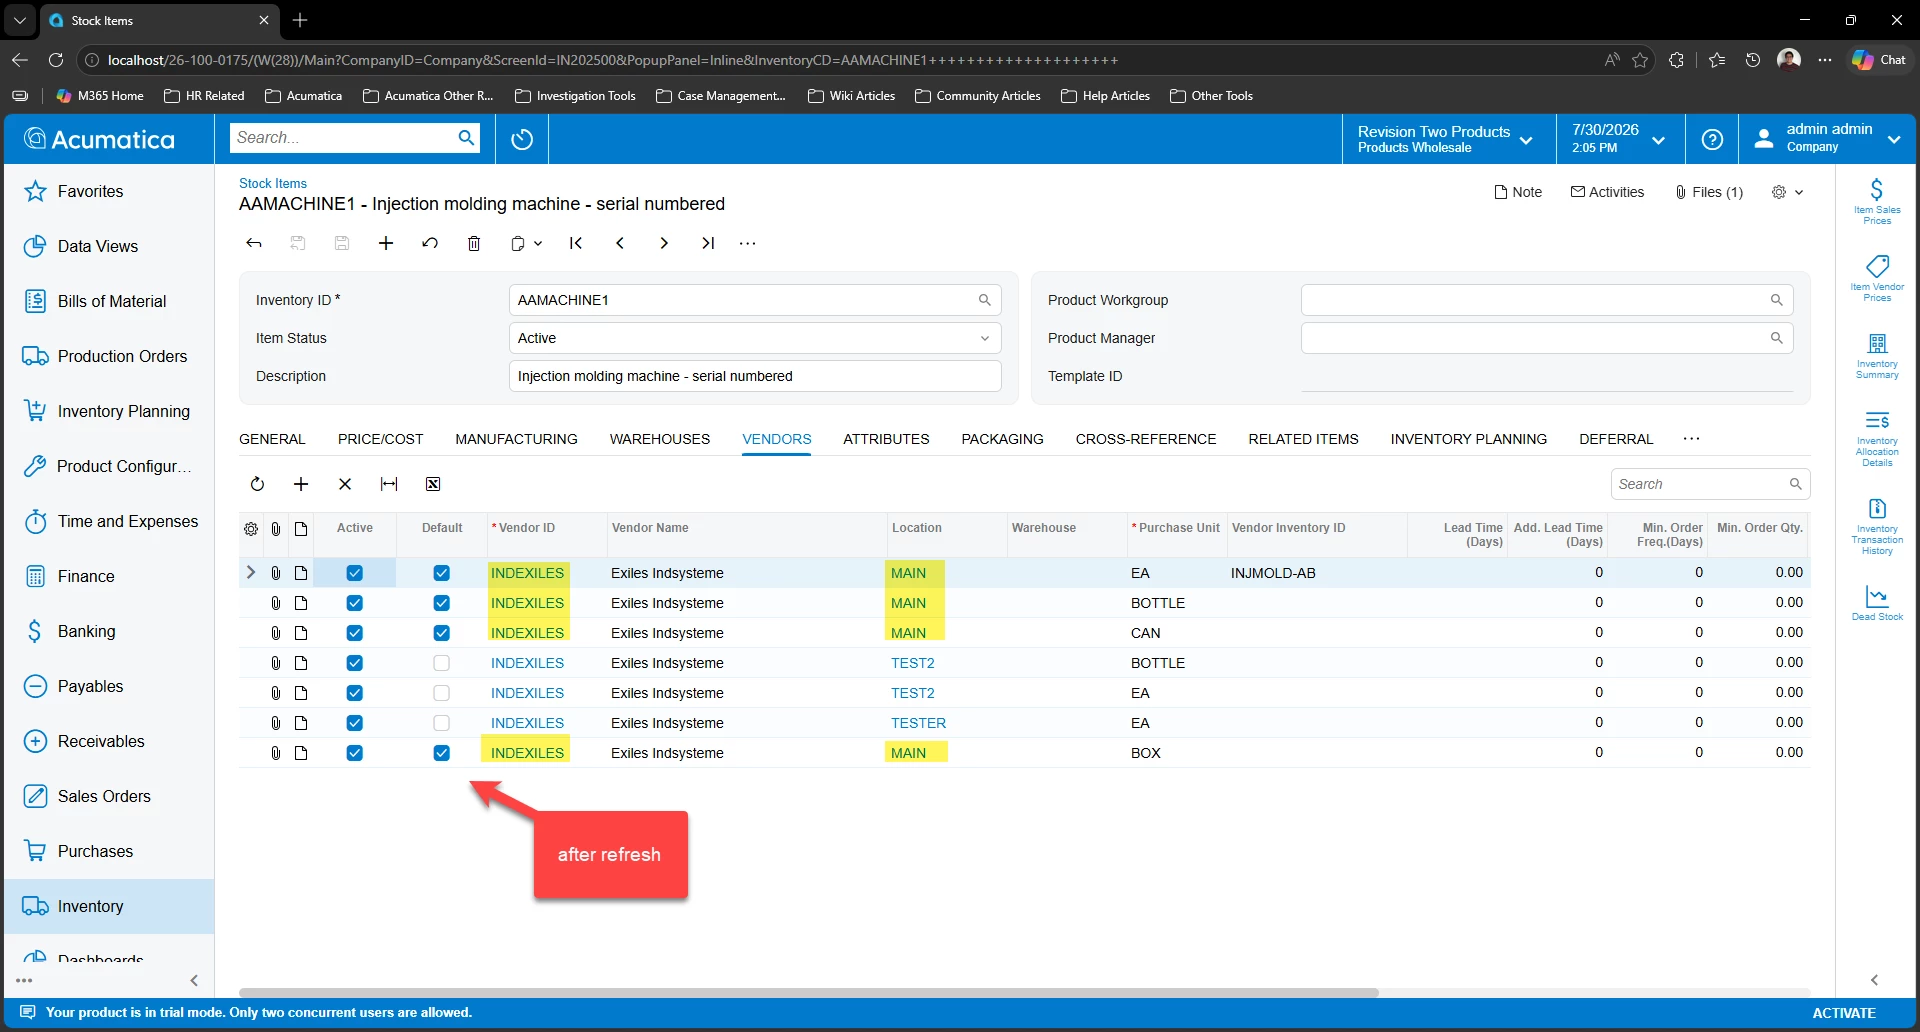
Task: Open Inventory Allocation Details panel
Action: [x=1877, y=437]
